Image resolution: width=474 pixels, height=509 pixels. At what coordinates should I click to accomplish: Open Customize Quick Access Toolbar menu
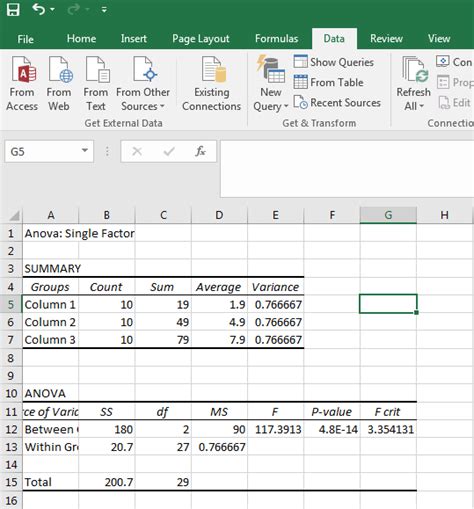[x=104, y=10]
